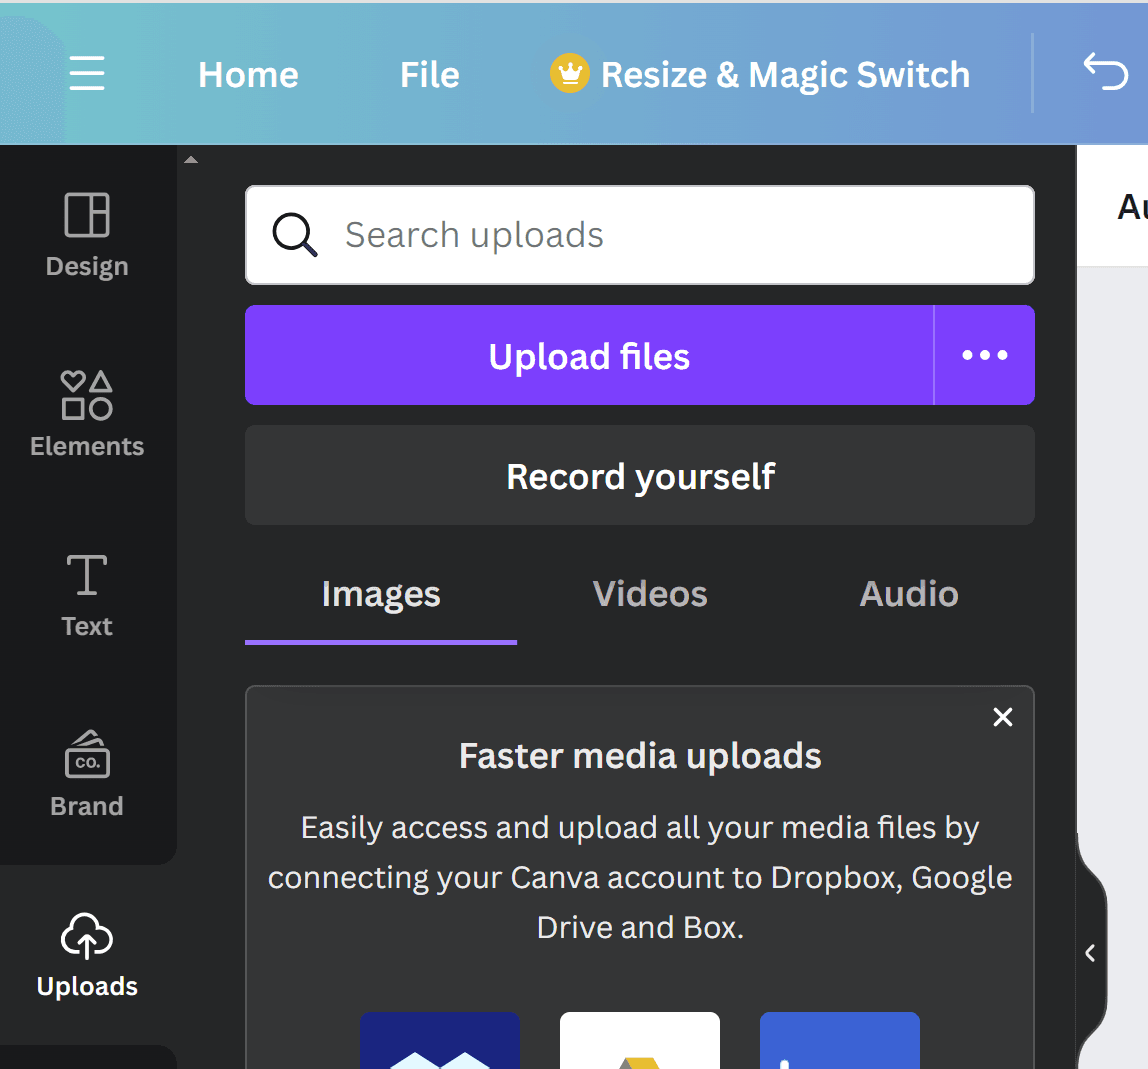Open the Elements panel
The width and height of the screenshot is (1148, 1069).
87,414
